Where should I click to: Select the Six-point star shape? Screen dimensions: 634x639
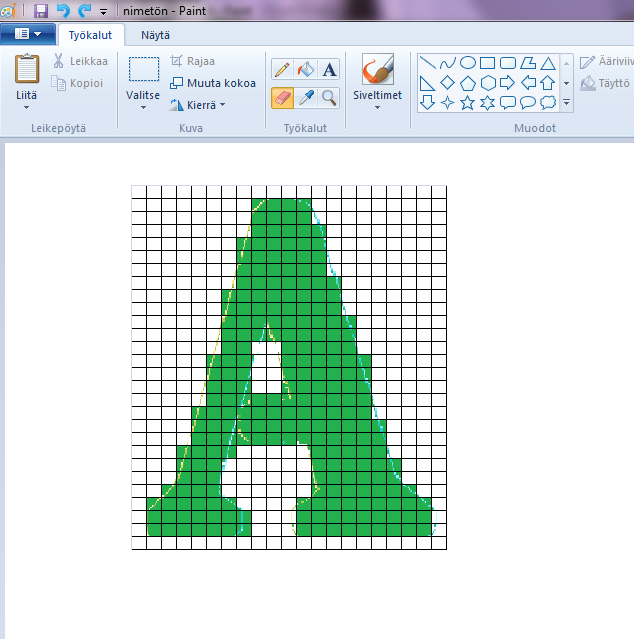click(487, 103)
